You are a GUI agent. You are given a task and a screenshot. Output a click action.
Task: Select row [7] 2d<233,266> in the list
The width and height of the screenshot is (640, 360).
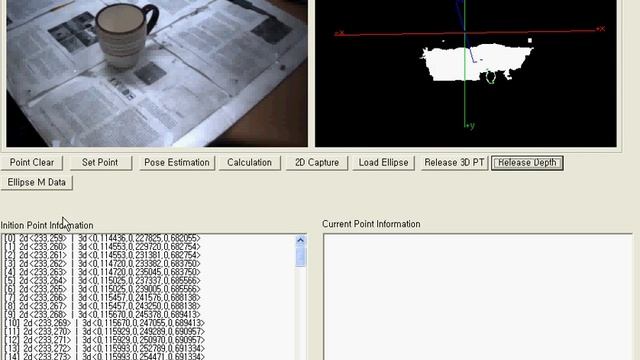click(x=102, y=298)
